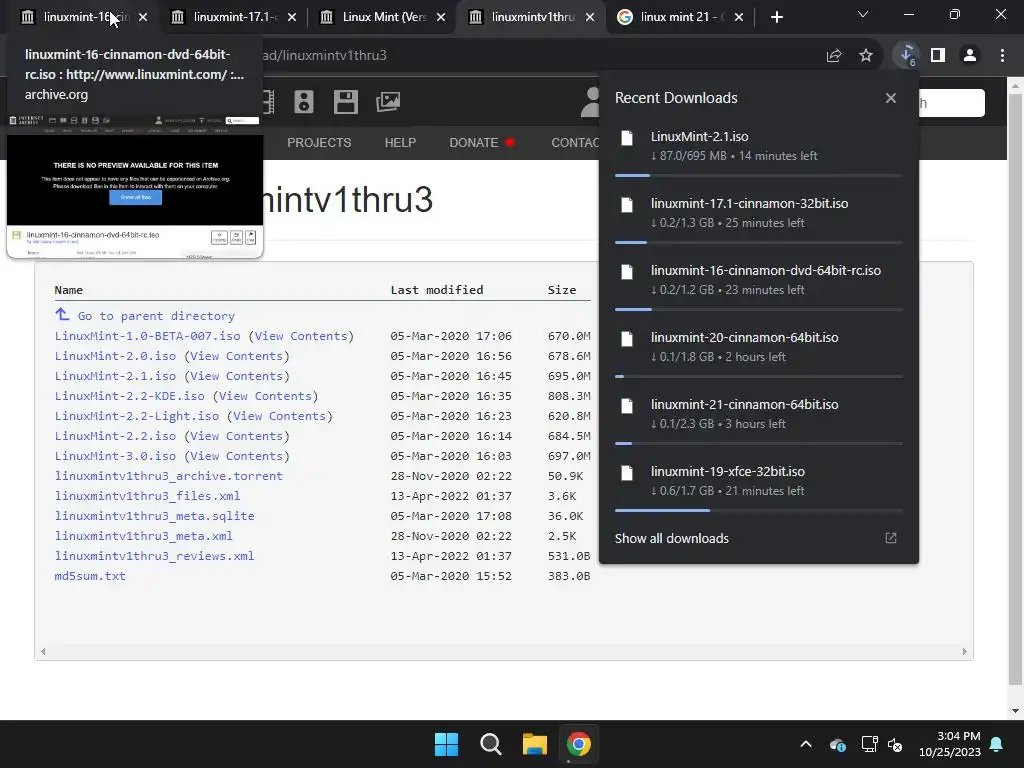The height and width of the screenshot is (768, 1024).
Task: Close the Linux Mint (Vers tab
Action: [x=441, y=17]
